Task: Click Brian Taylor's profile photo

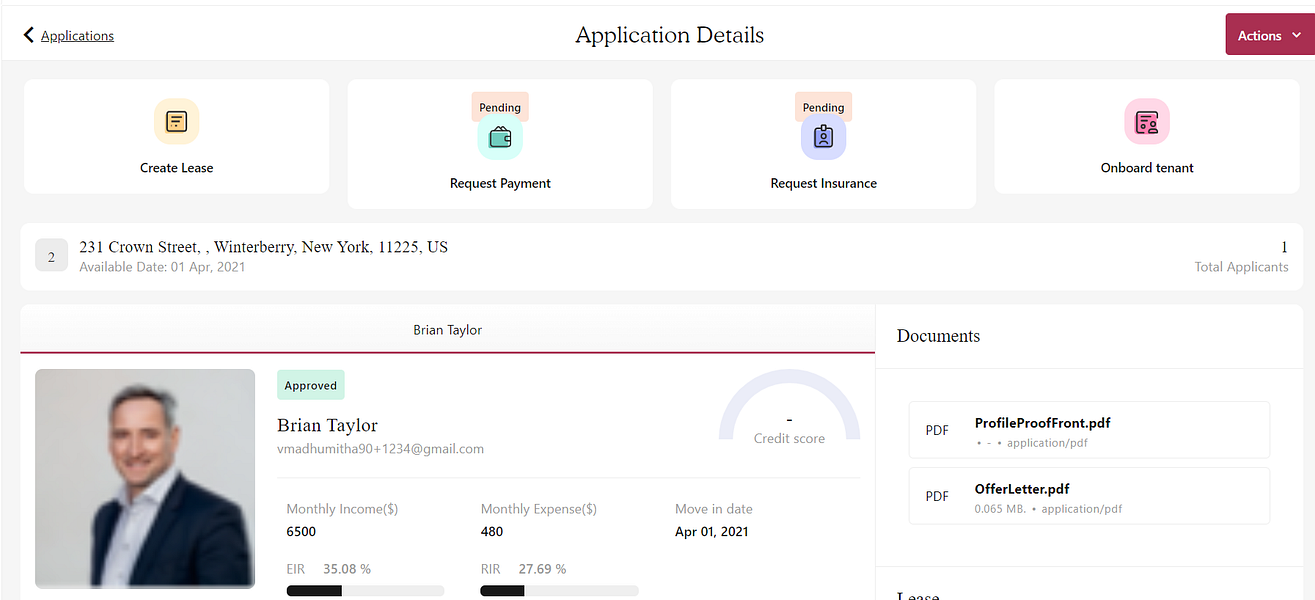Action: pyautogui.click(x=145, y=478)
